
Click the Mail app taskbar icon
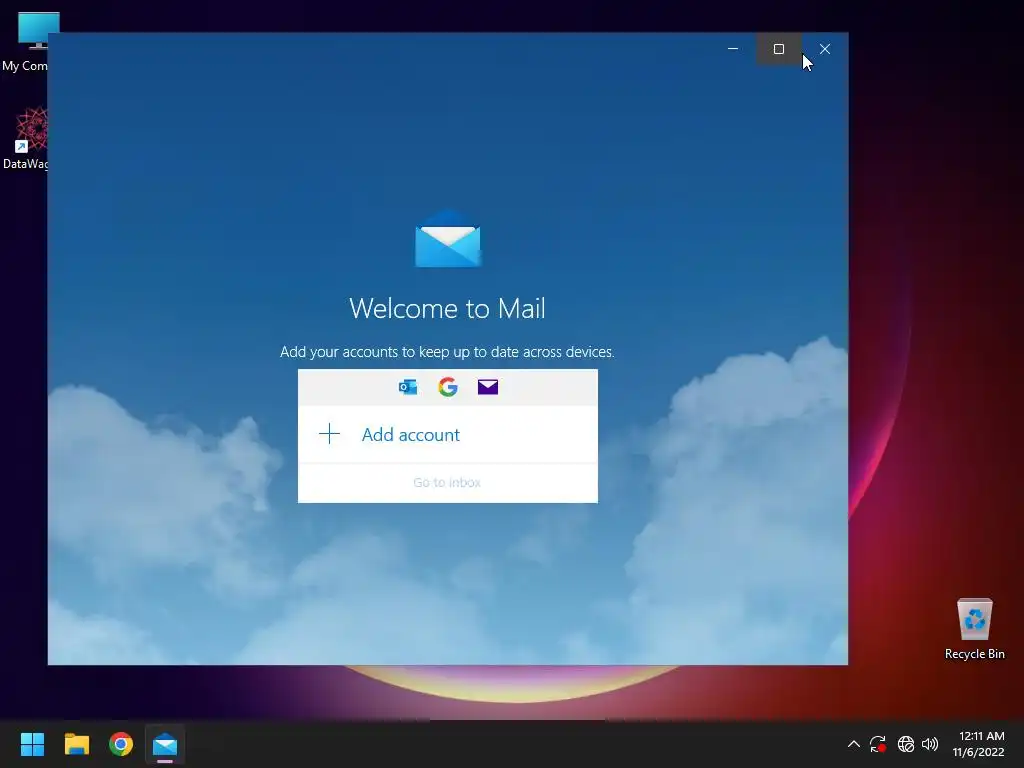[165, 744]
